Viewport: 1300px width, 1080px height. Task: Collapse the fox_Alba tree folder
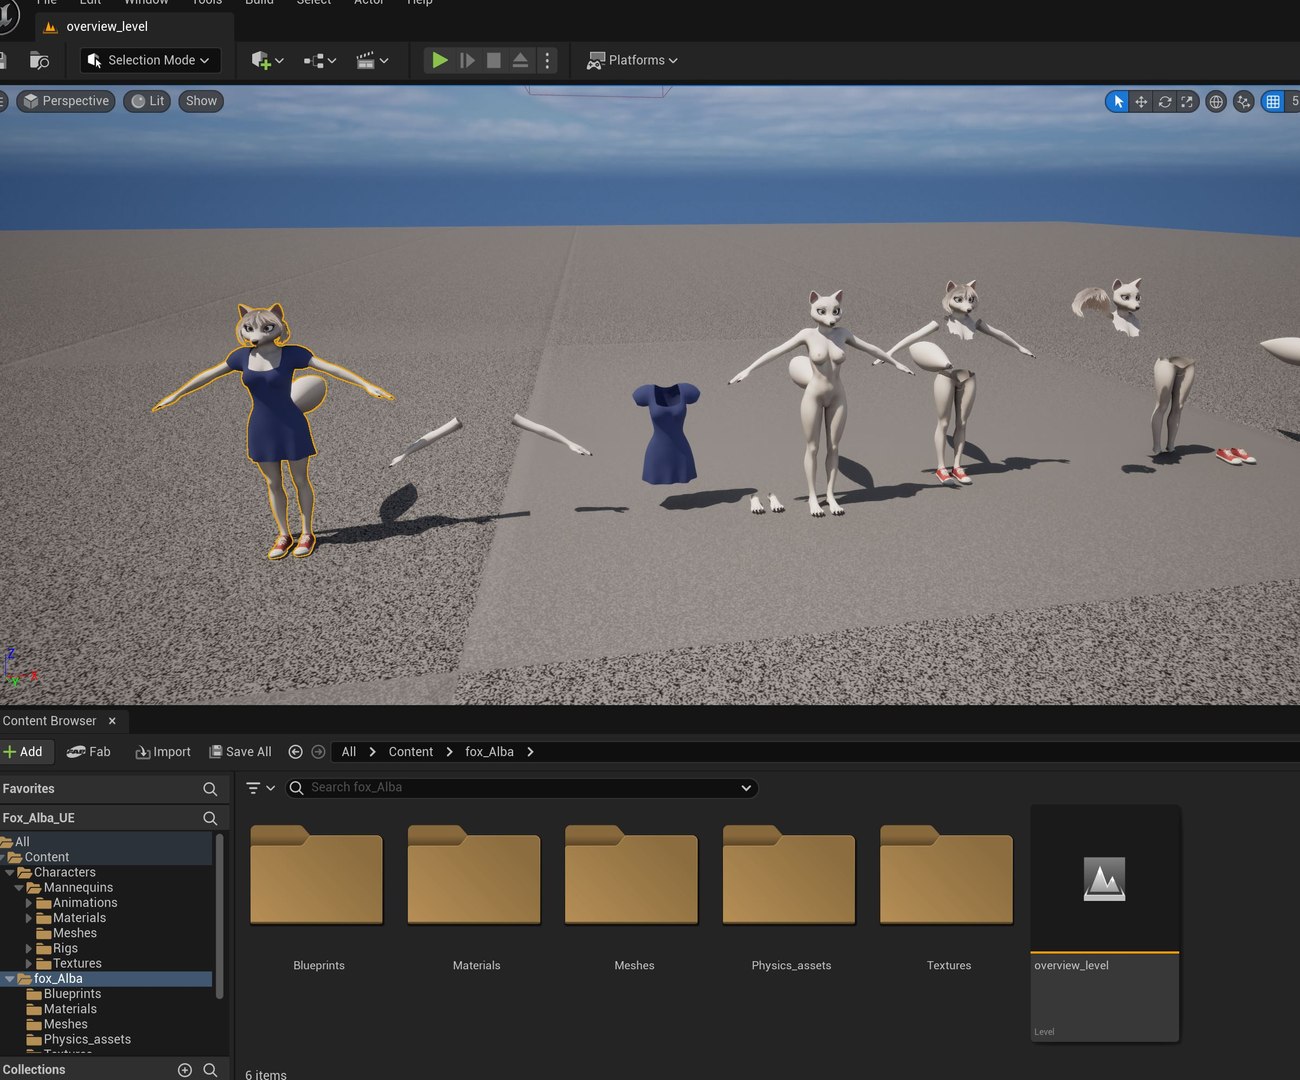coord(10,979)
